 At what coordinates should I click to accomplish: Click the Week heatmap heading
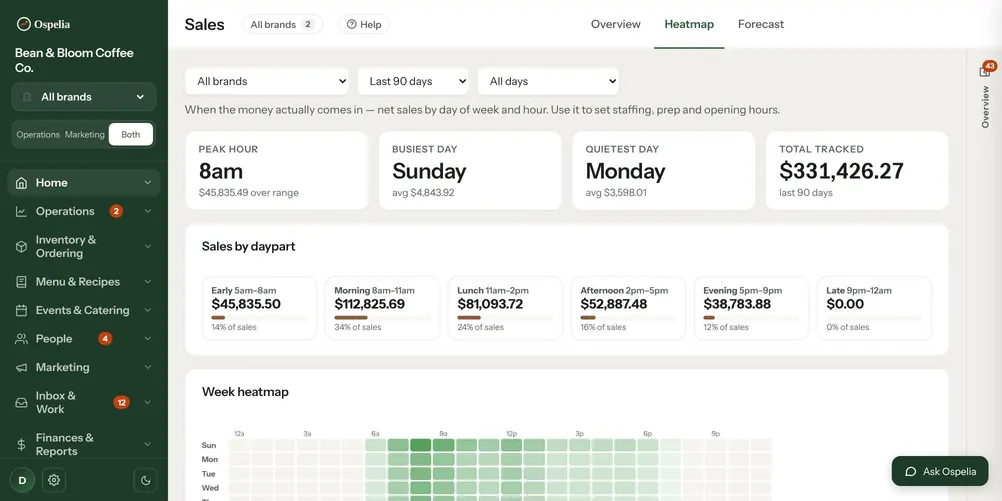click(x=245, y=392)
